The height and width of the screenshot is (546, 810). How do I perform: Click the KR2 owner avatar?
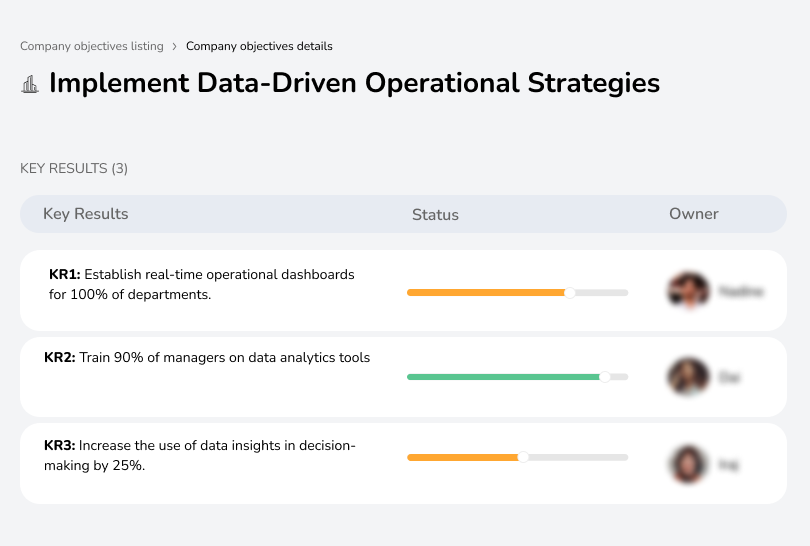(x=688, y=376)
